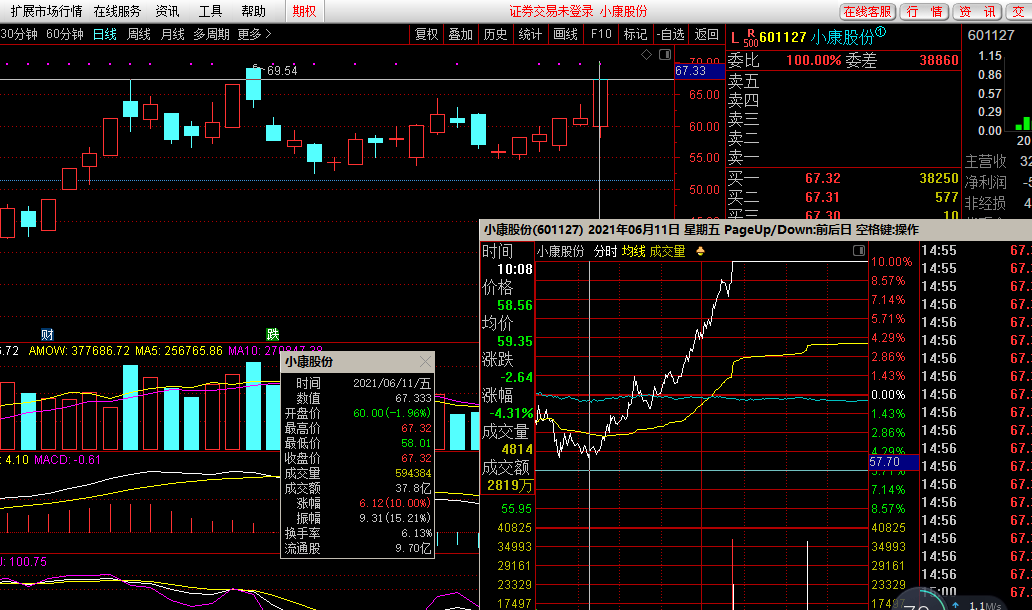Click the 57.70 price marker on the intraday axis
The image size is (1032, 610).
pos(893,462)
